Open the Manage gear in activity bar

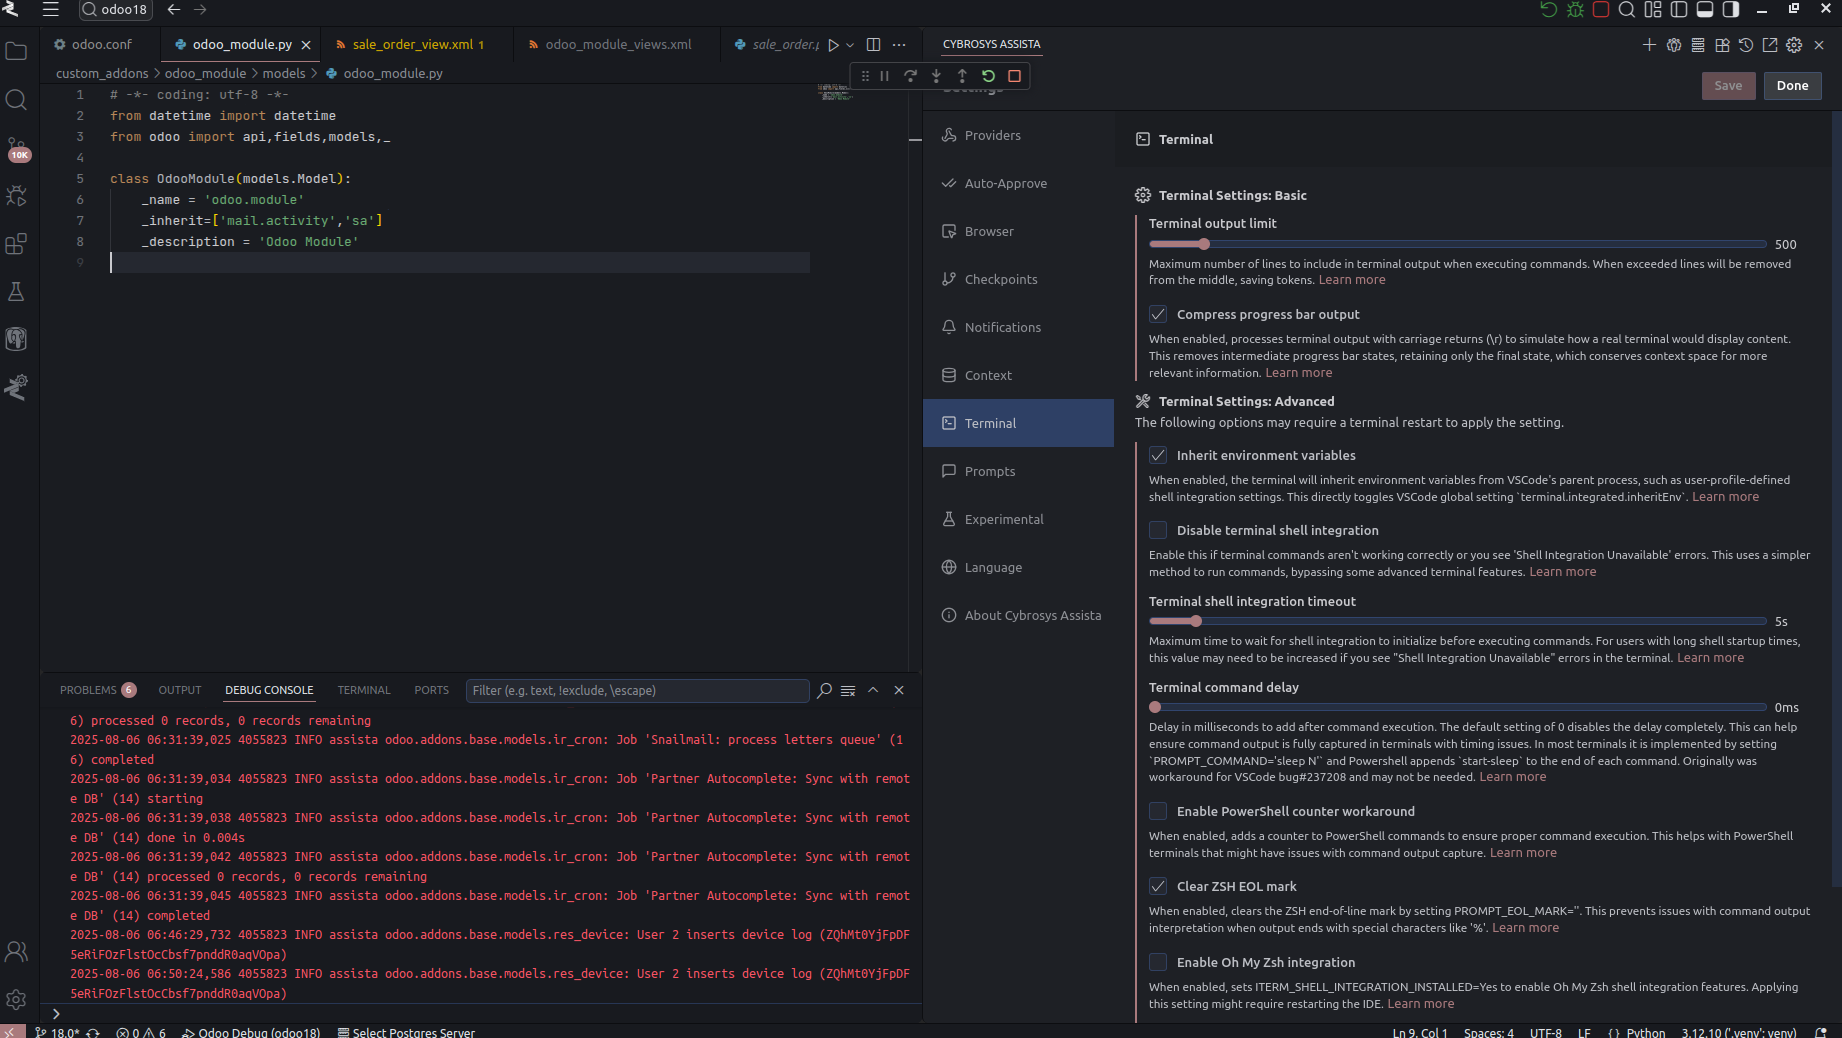(16, 999)
